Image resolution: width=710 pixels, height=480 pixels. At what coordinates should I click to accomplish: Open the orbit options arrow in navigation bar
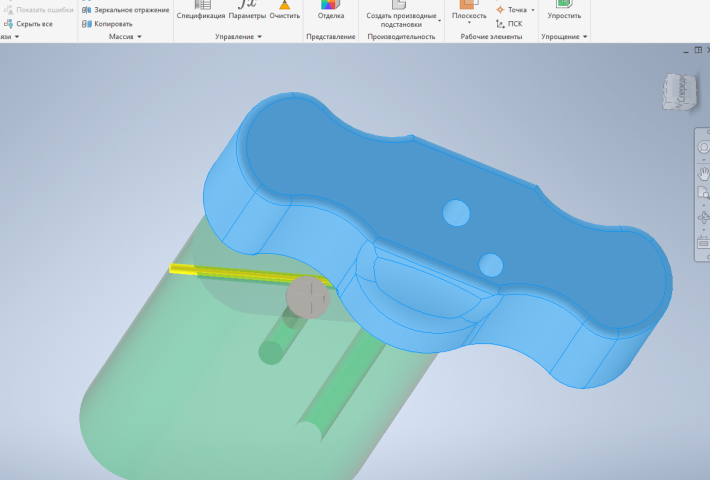click(703, 230)
